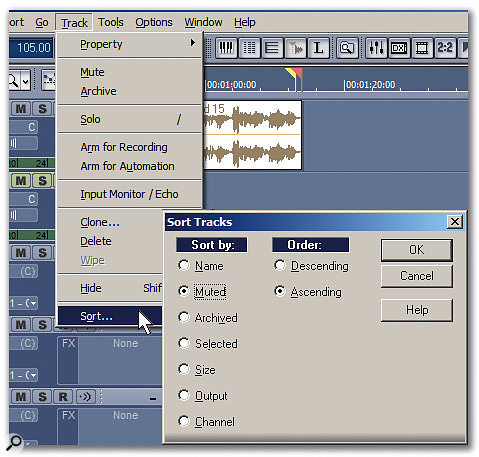The height and width of the screenshot is (457, 479).
Task: Choose Arm for Recording menu item
Action: (x=129, y=147)
